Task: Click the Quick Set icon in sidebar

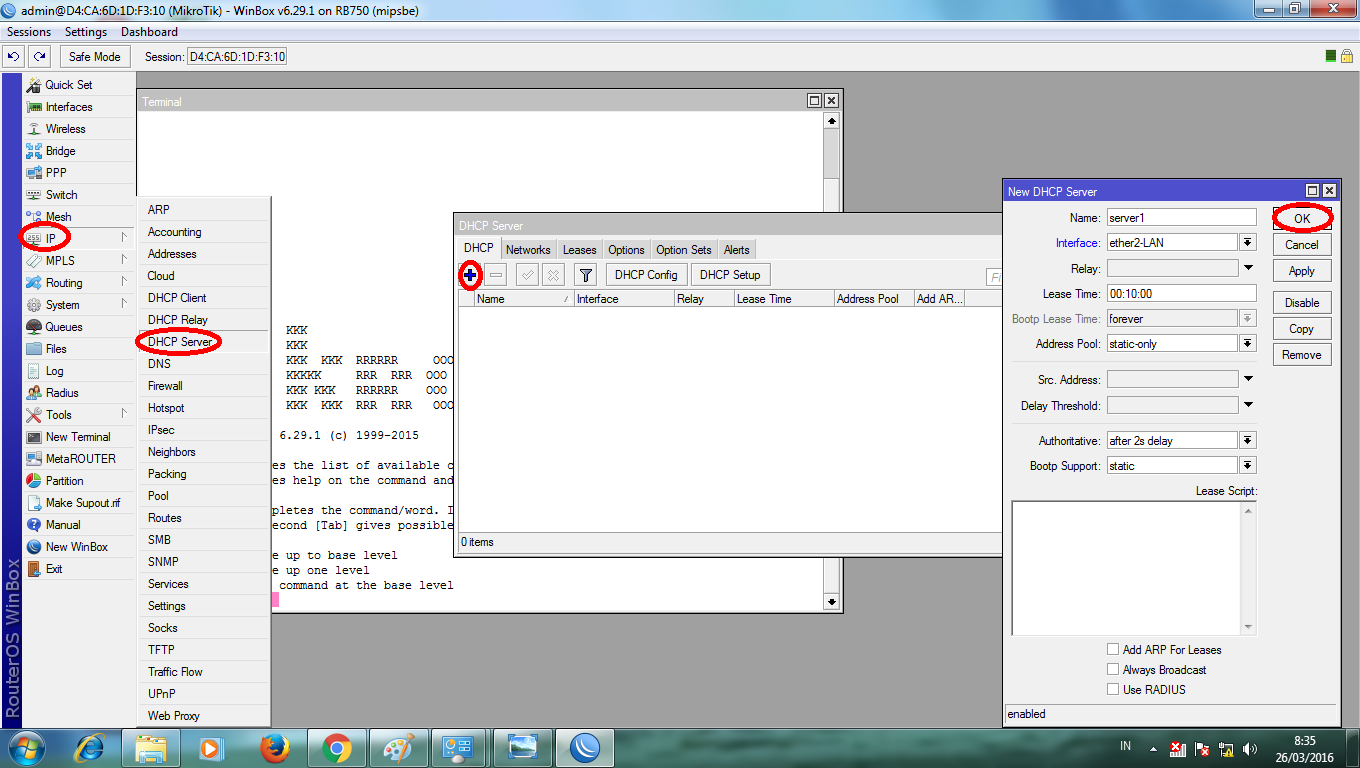Action: [x=34, y=85]
